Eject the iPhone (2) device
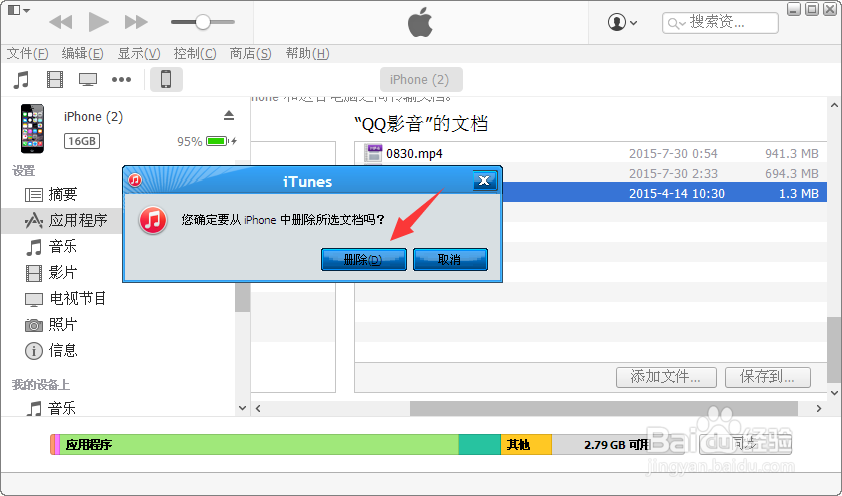 [229, 115]
